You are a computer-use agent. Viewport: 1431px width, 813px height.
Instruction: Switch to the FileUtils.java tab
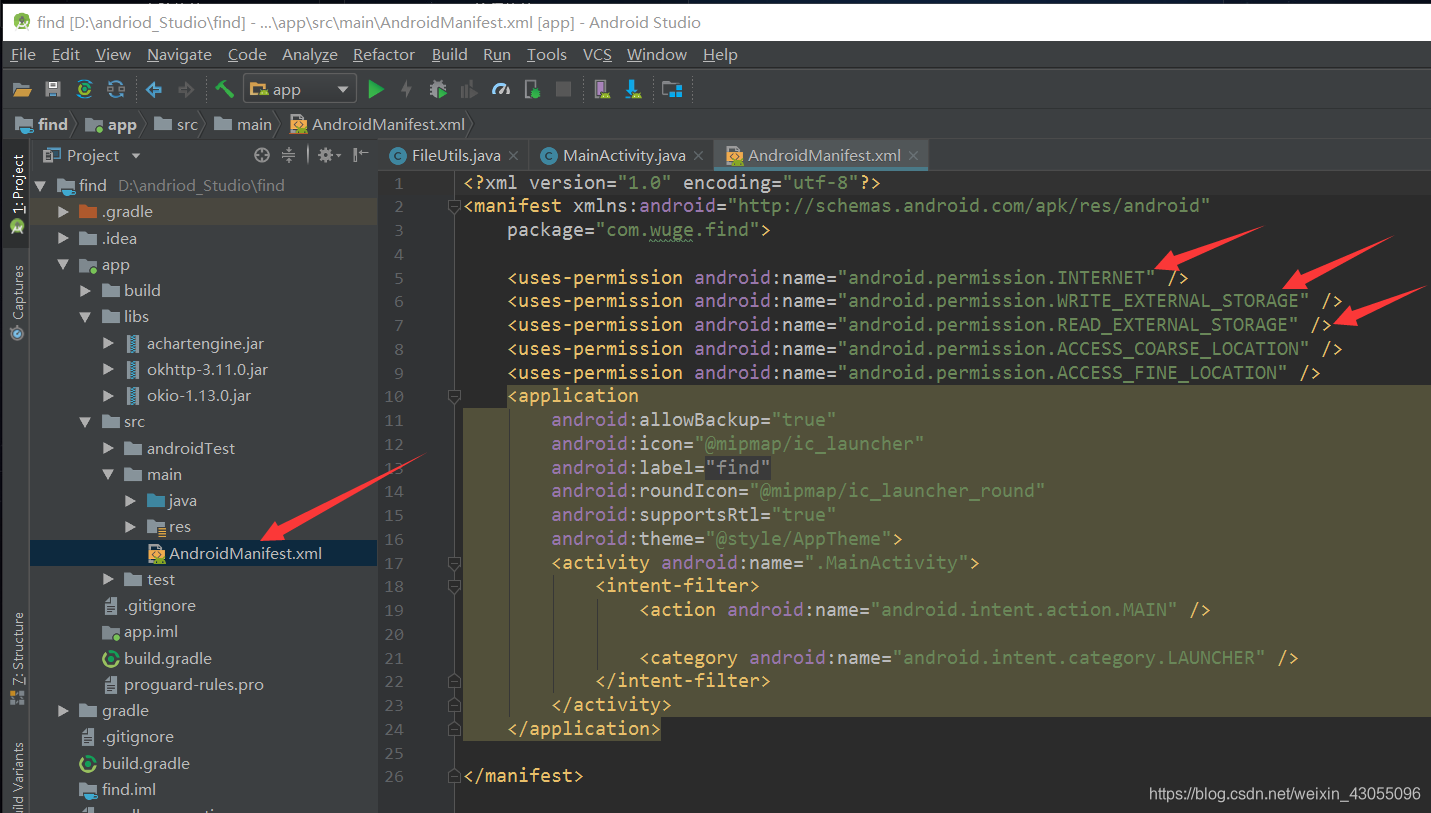pos(456,155)
